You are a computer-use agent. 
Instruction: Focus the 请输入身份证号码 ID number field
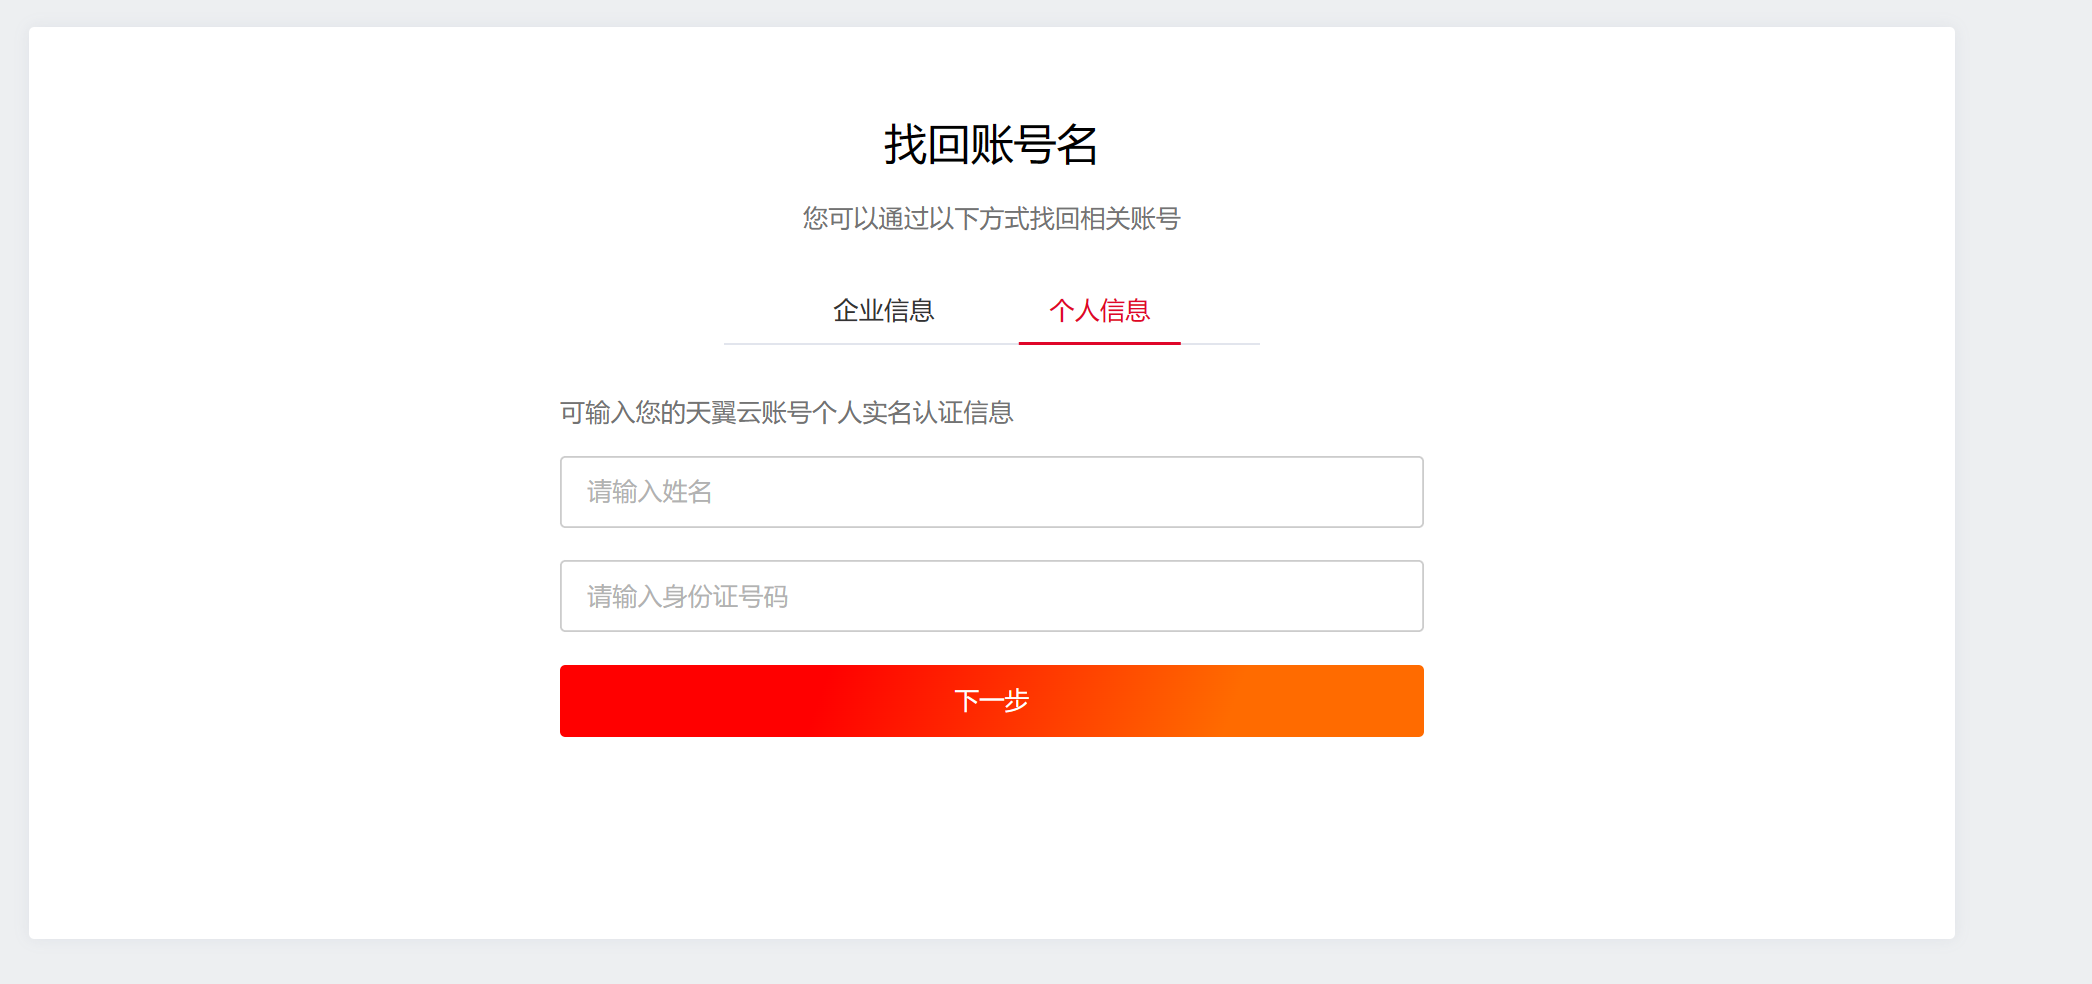coord(991,596)
